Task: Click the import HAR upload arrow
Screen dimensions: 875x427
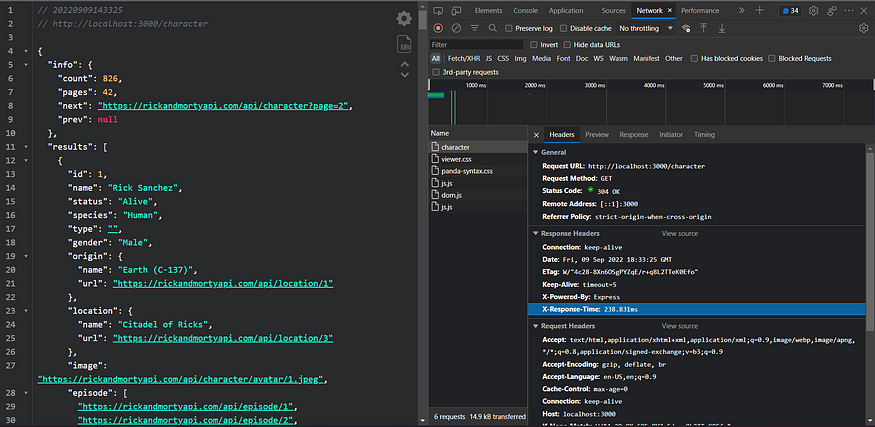Action: click(x=704, y=28)
